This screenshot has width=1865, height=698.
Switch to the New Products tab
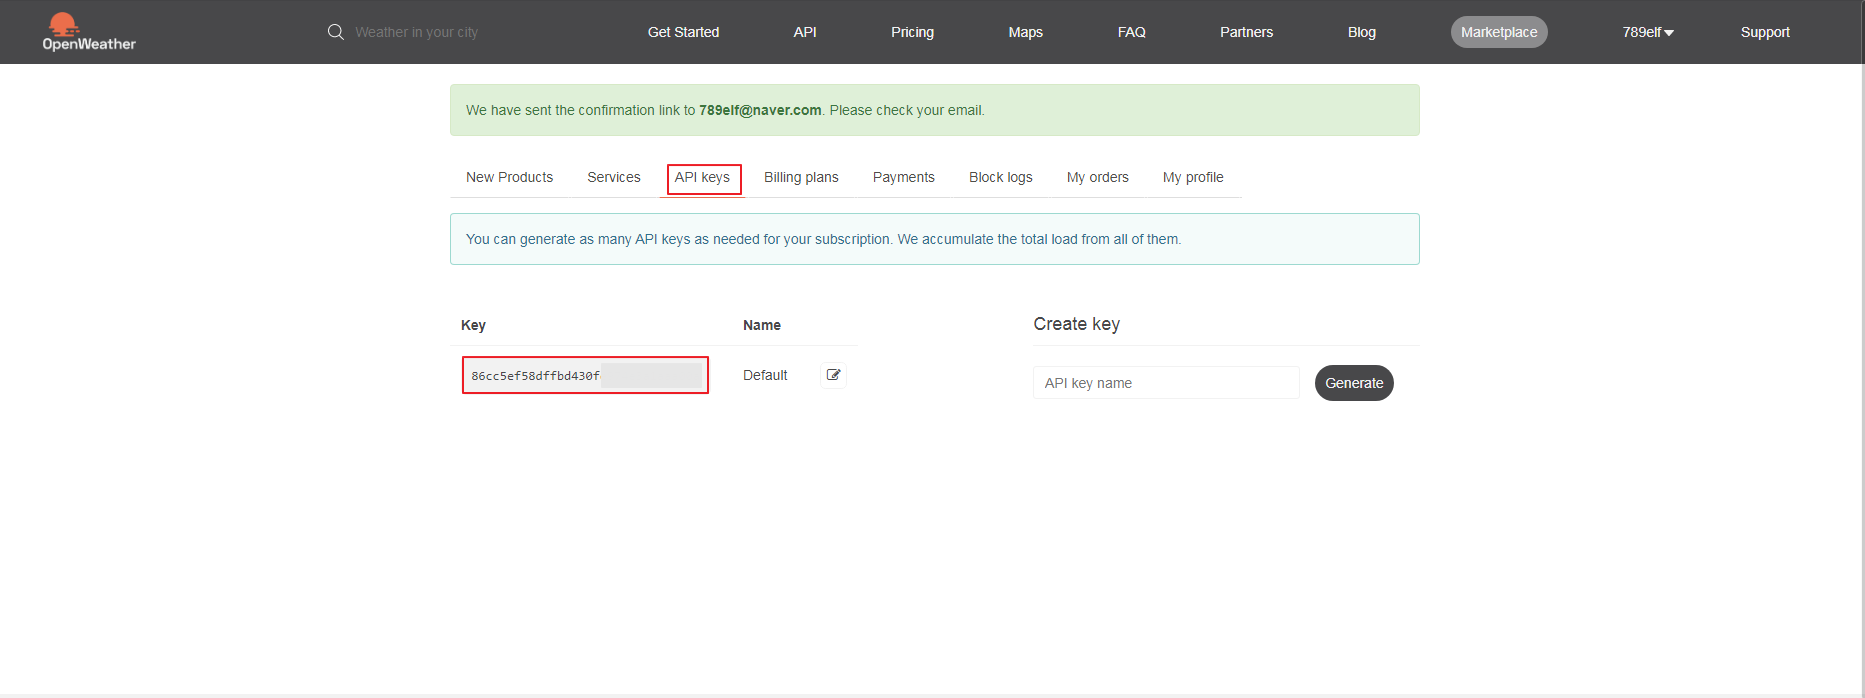pyautogui.click(x=509, y=177)
